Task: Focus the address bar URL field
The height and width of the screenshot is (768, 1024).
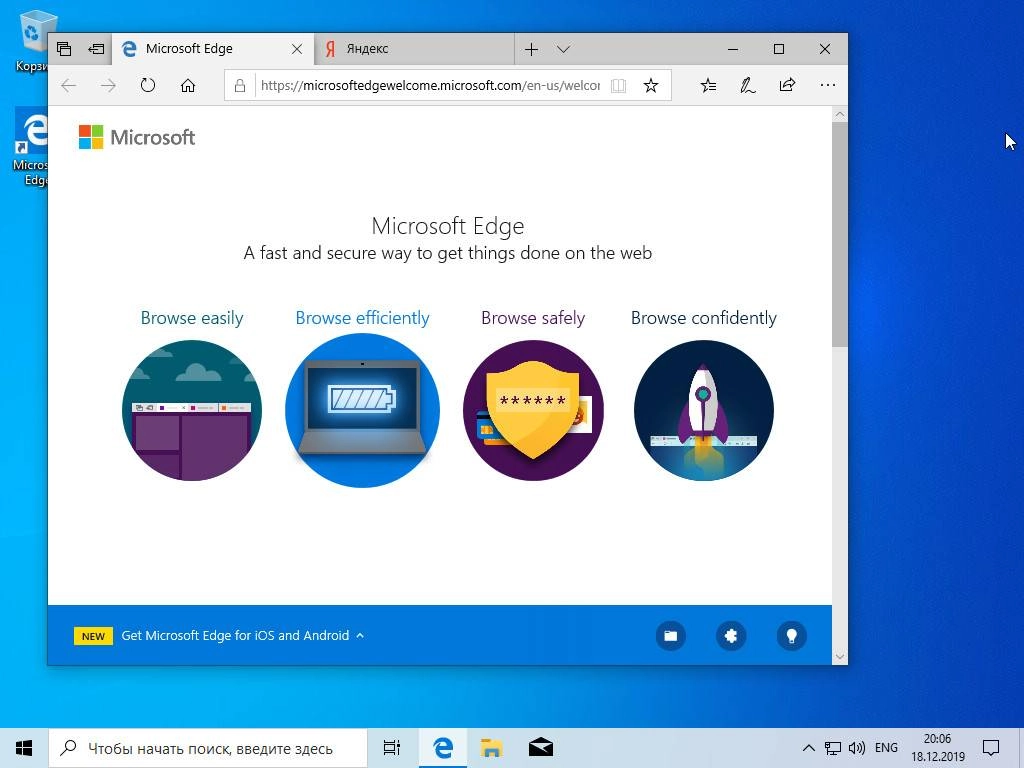Action: [430, 86]
